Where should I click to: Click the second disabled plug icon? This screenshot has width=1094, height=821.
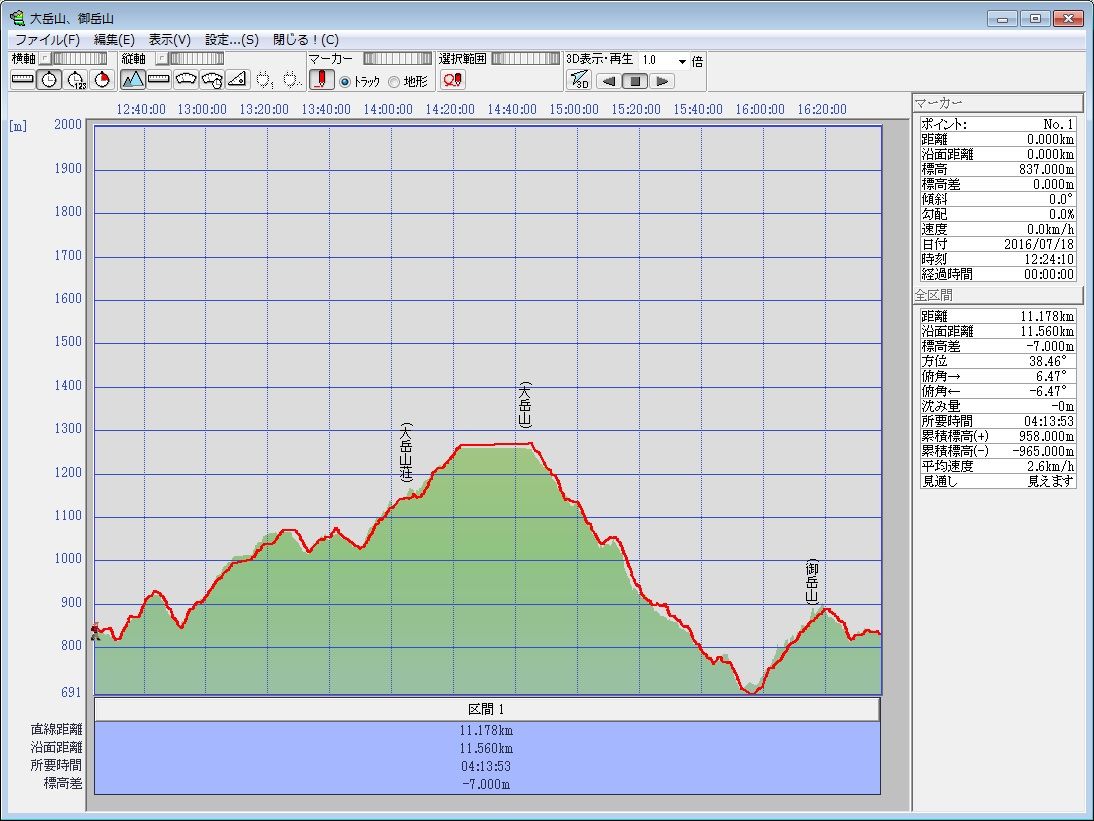tap(291, 80)
